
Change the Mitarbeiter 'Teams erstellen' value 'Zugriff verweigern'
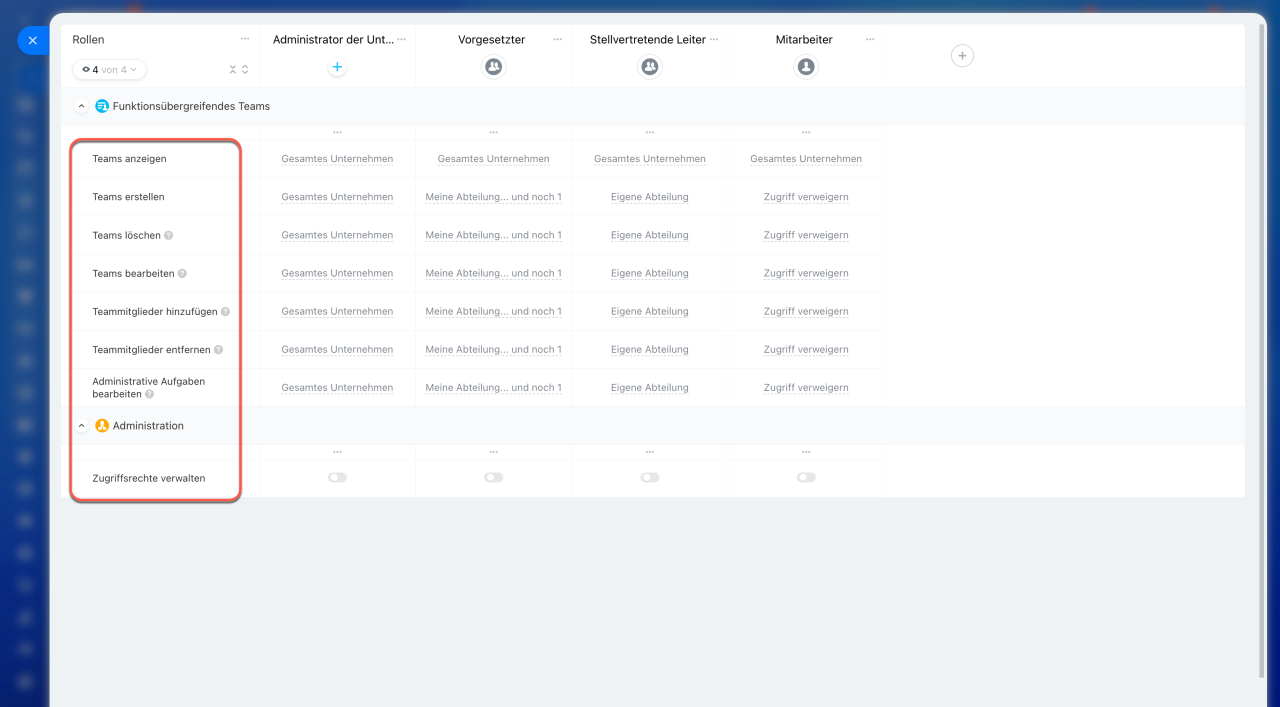(x=806, y=197)
